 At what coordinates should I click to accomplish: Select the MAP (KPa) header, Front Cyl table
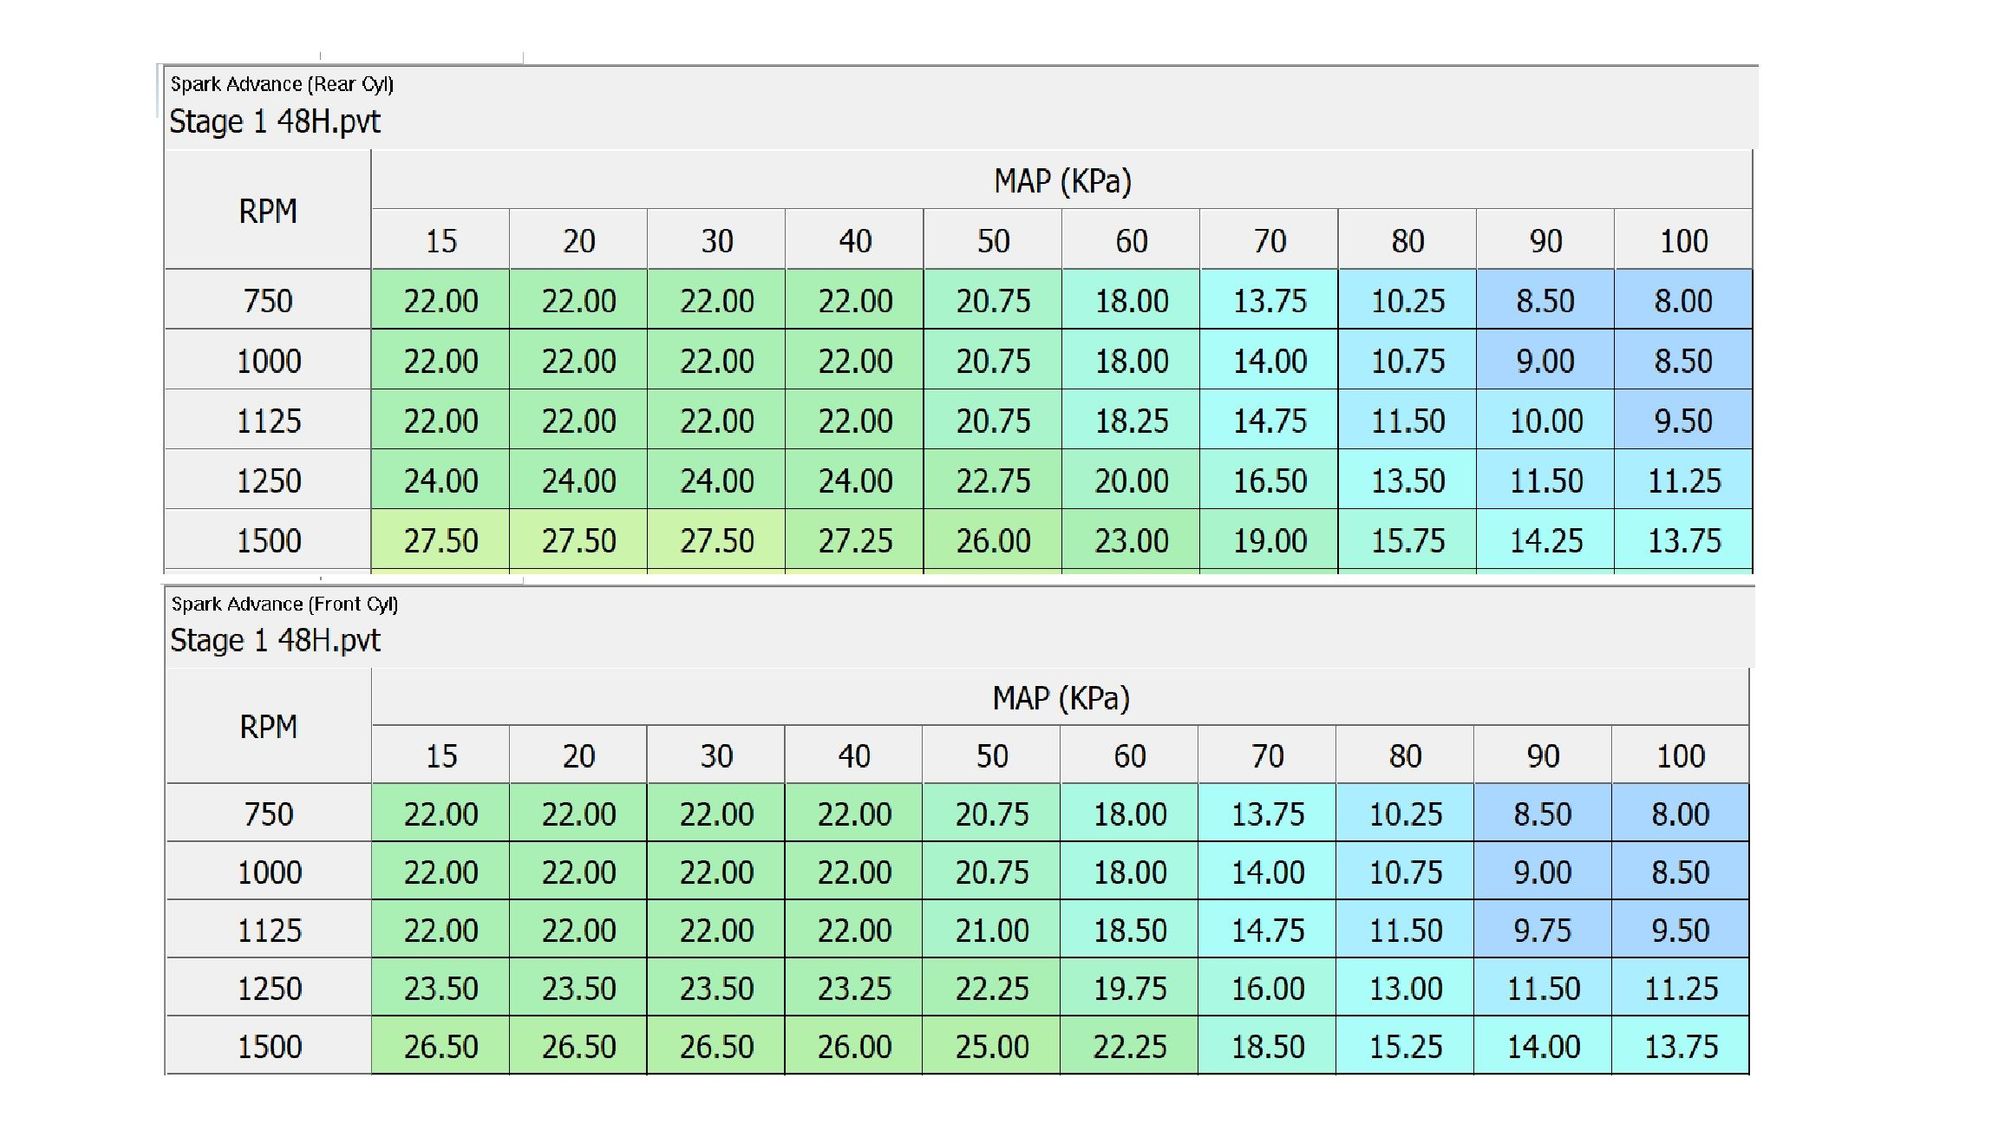coord(1060,698)
